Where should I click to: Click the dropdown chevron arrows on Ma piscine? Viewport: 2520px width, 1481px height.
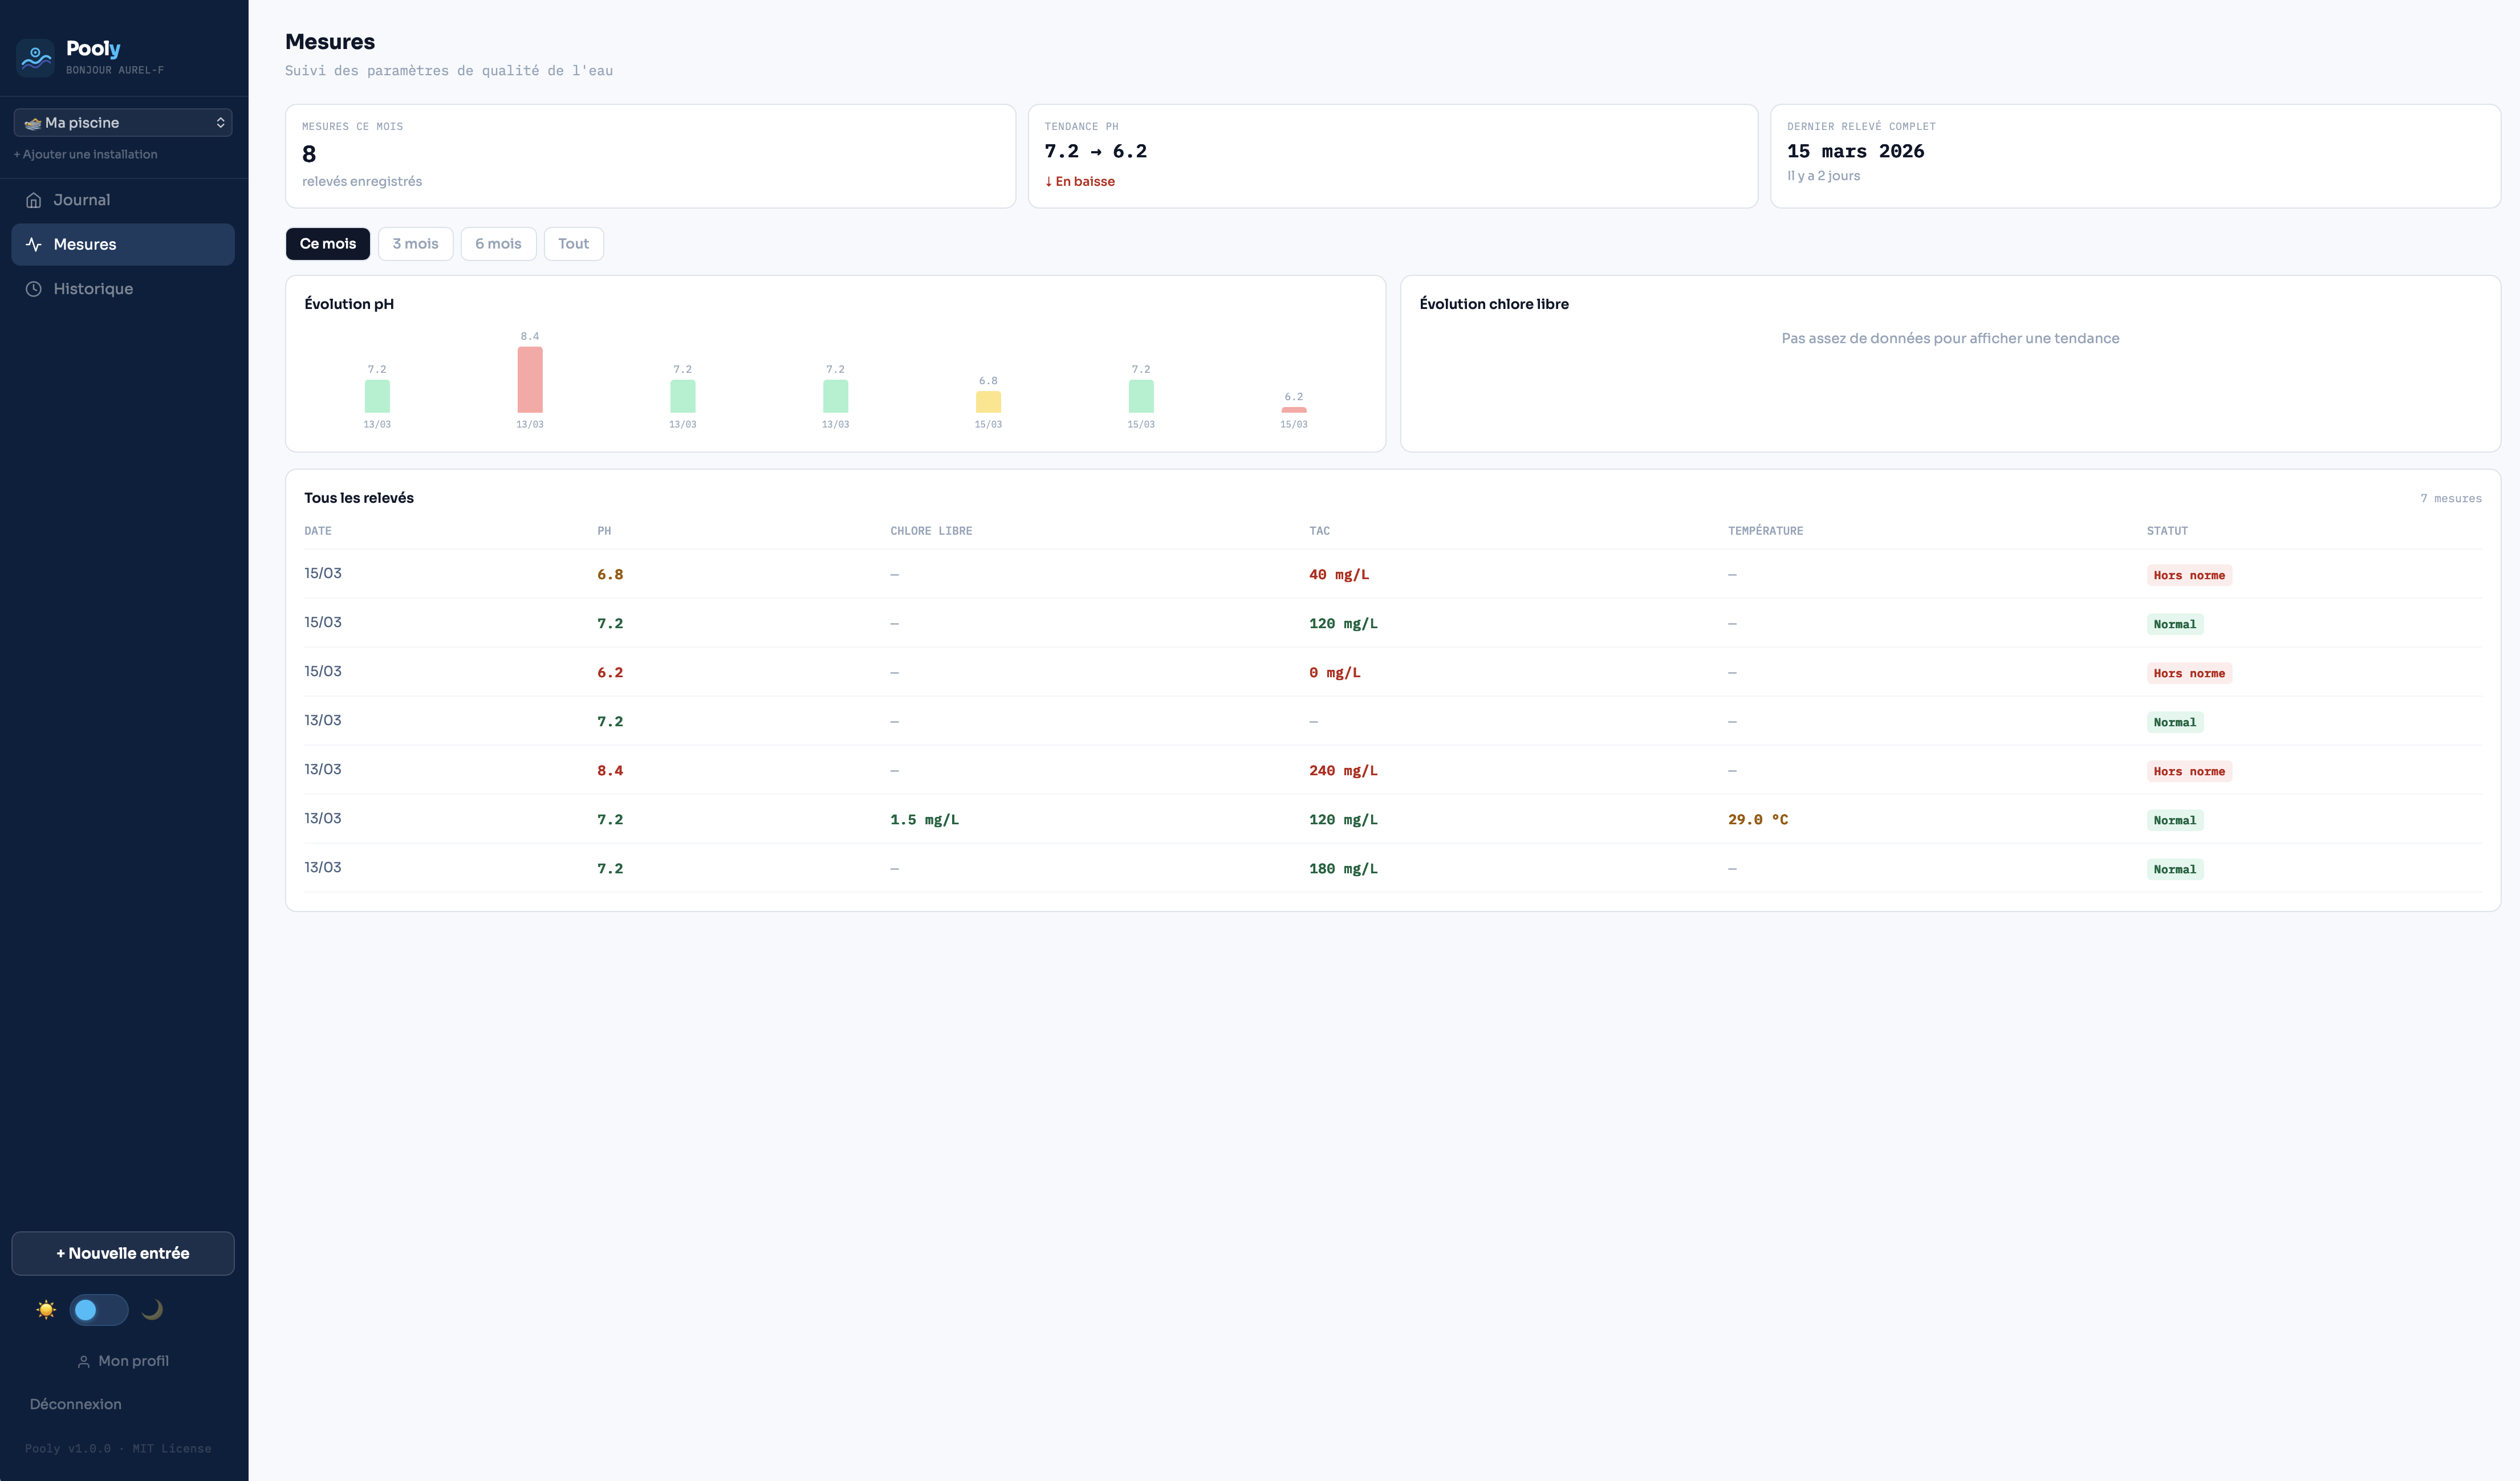tap(220, 123)
